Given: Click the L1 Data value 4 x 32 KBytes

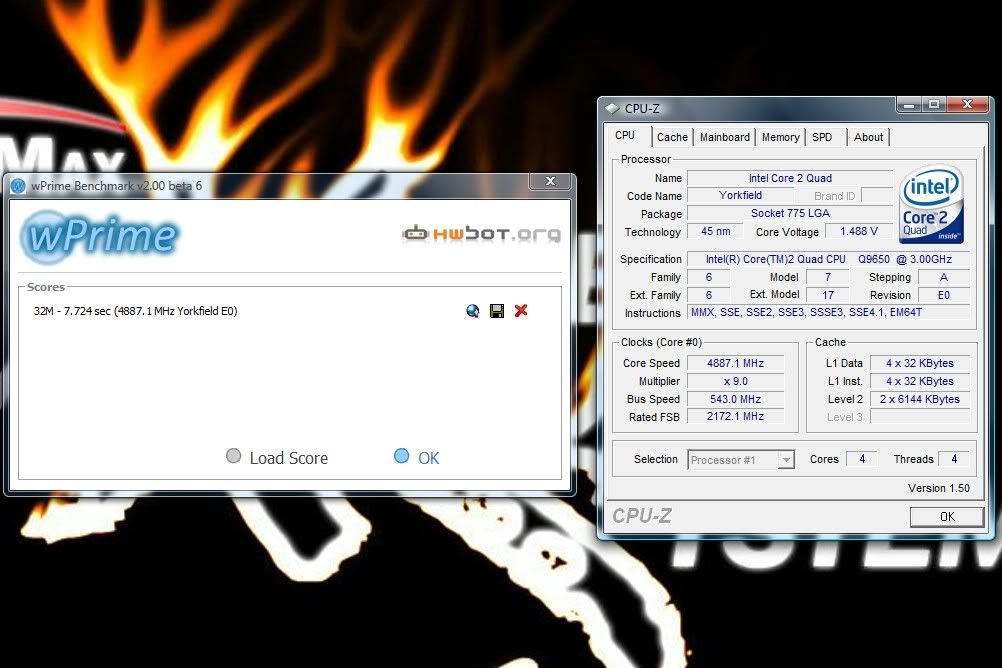Looking at the screenshot, I should [920, 363].
